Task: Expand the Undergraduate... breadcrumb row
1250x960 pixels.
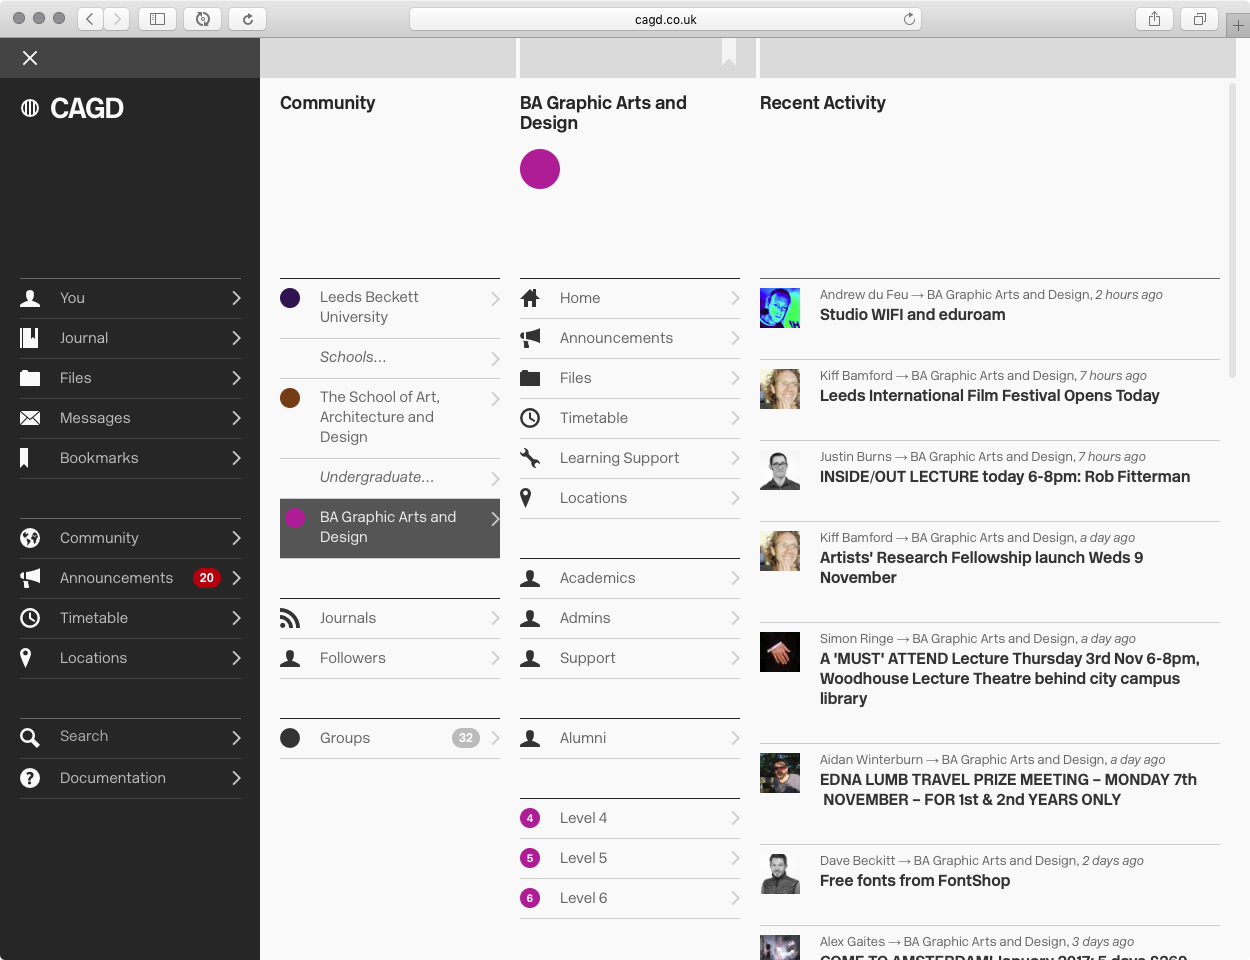Action: [x=390, y=478]
